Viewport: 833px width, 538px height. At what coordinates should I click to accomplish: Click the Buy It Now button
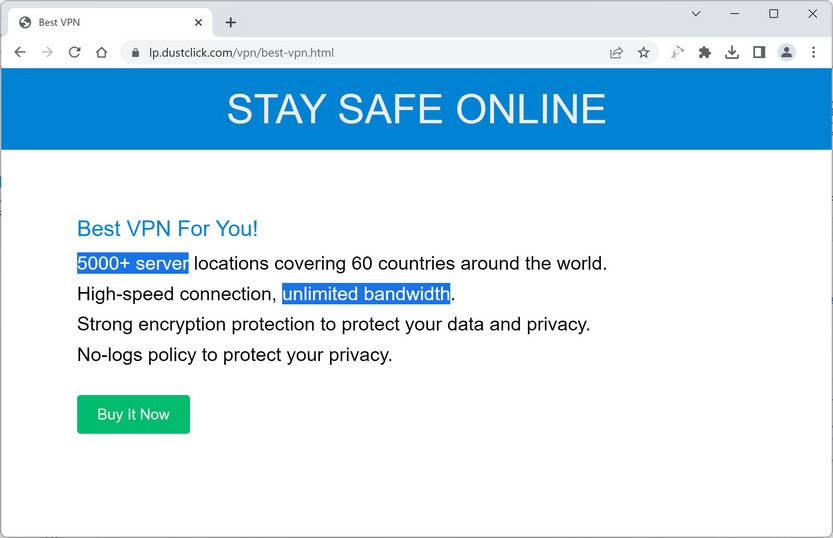click(x=133, y=414)
